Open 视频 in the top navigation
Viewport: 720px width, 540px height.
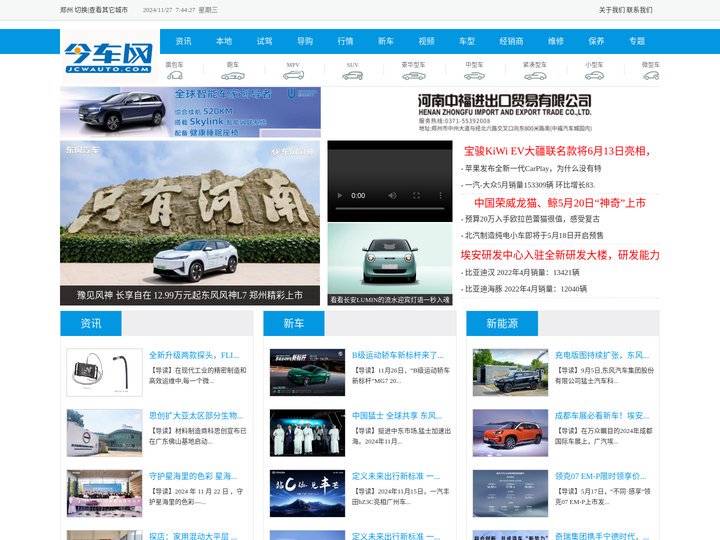click(427, 41)
